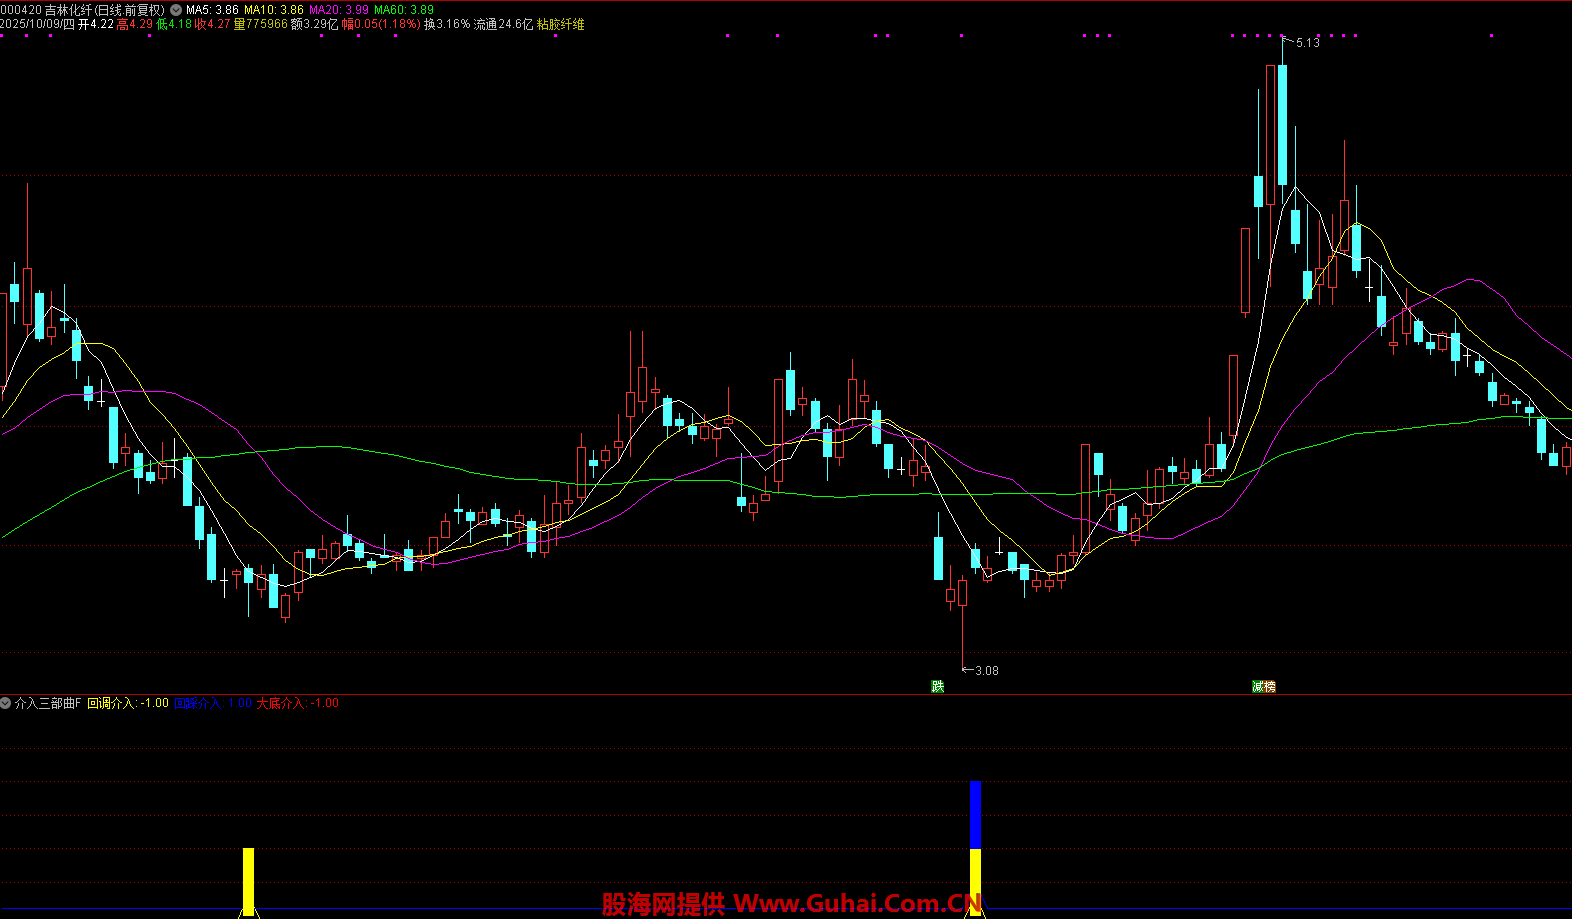Image resolution: width=1572 pixels, height=919 pixels.
Task: Click the 粘胶纤维 sector link
Action: (x=560, y=24)
